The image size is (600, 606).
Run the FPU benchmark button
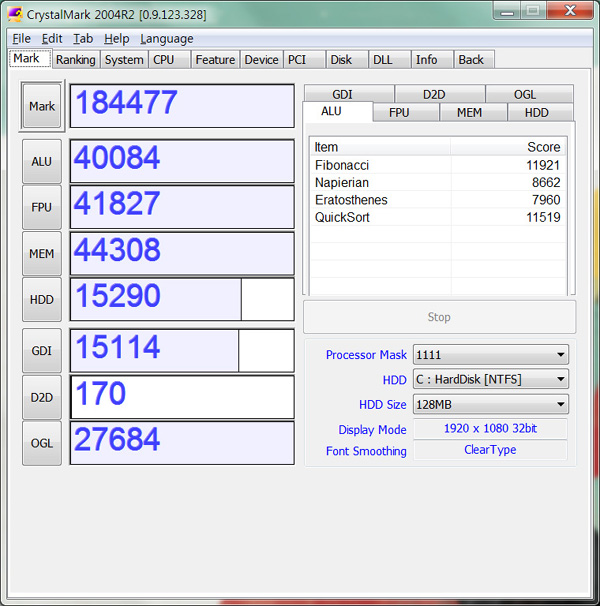point(42,207)
